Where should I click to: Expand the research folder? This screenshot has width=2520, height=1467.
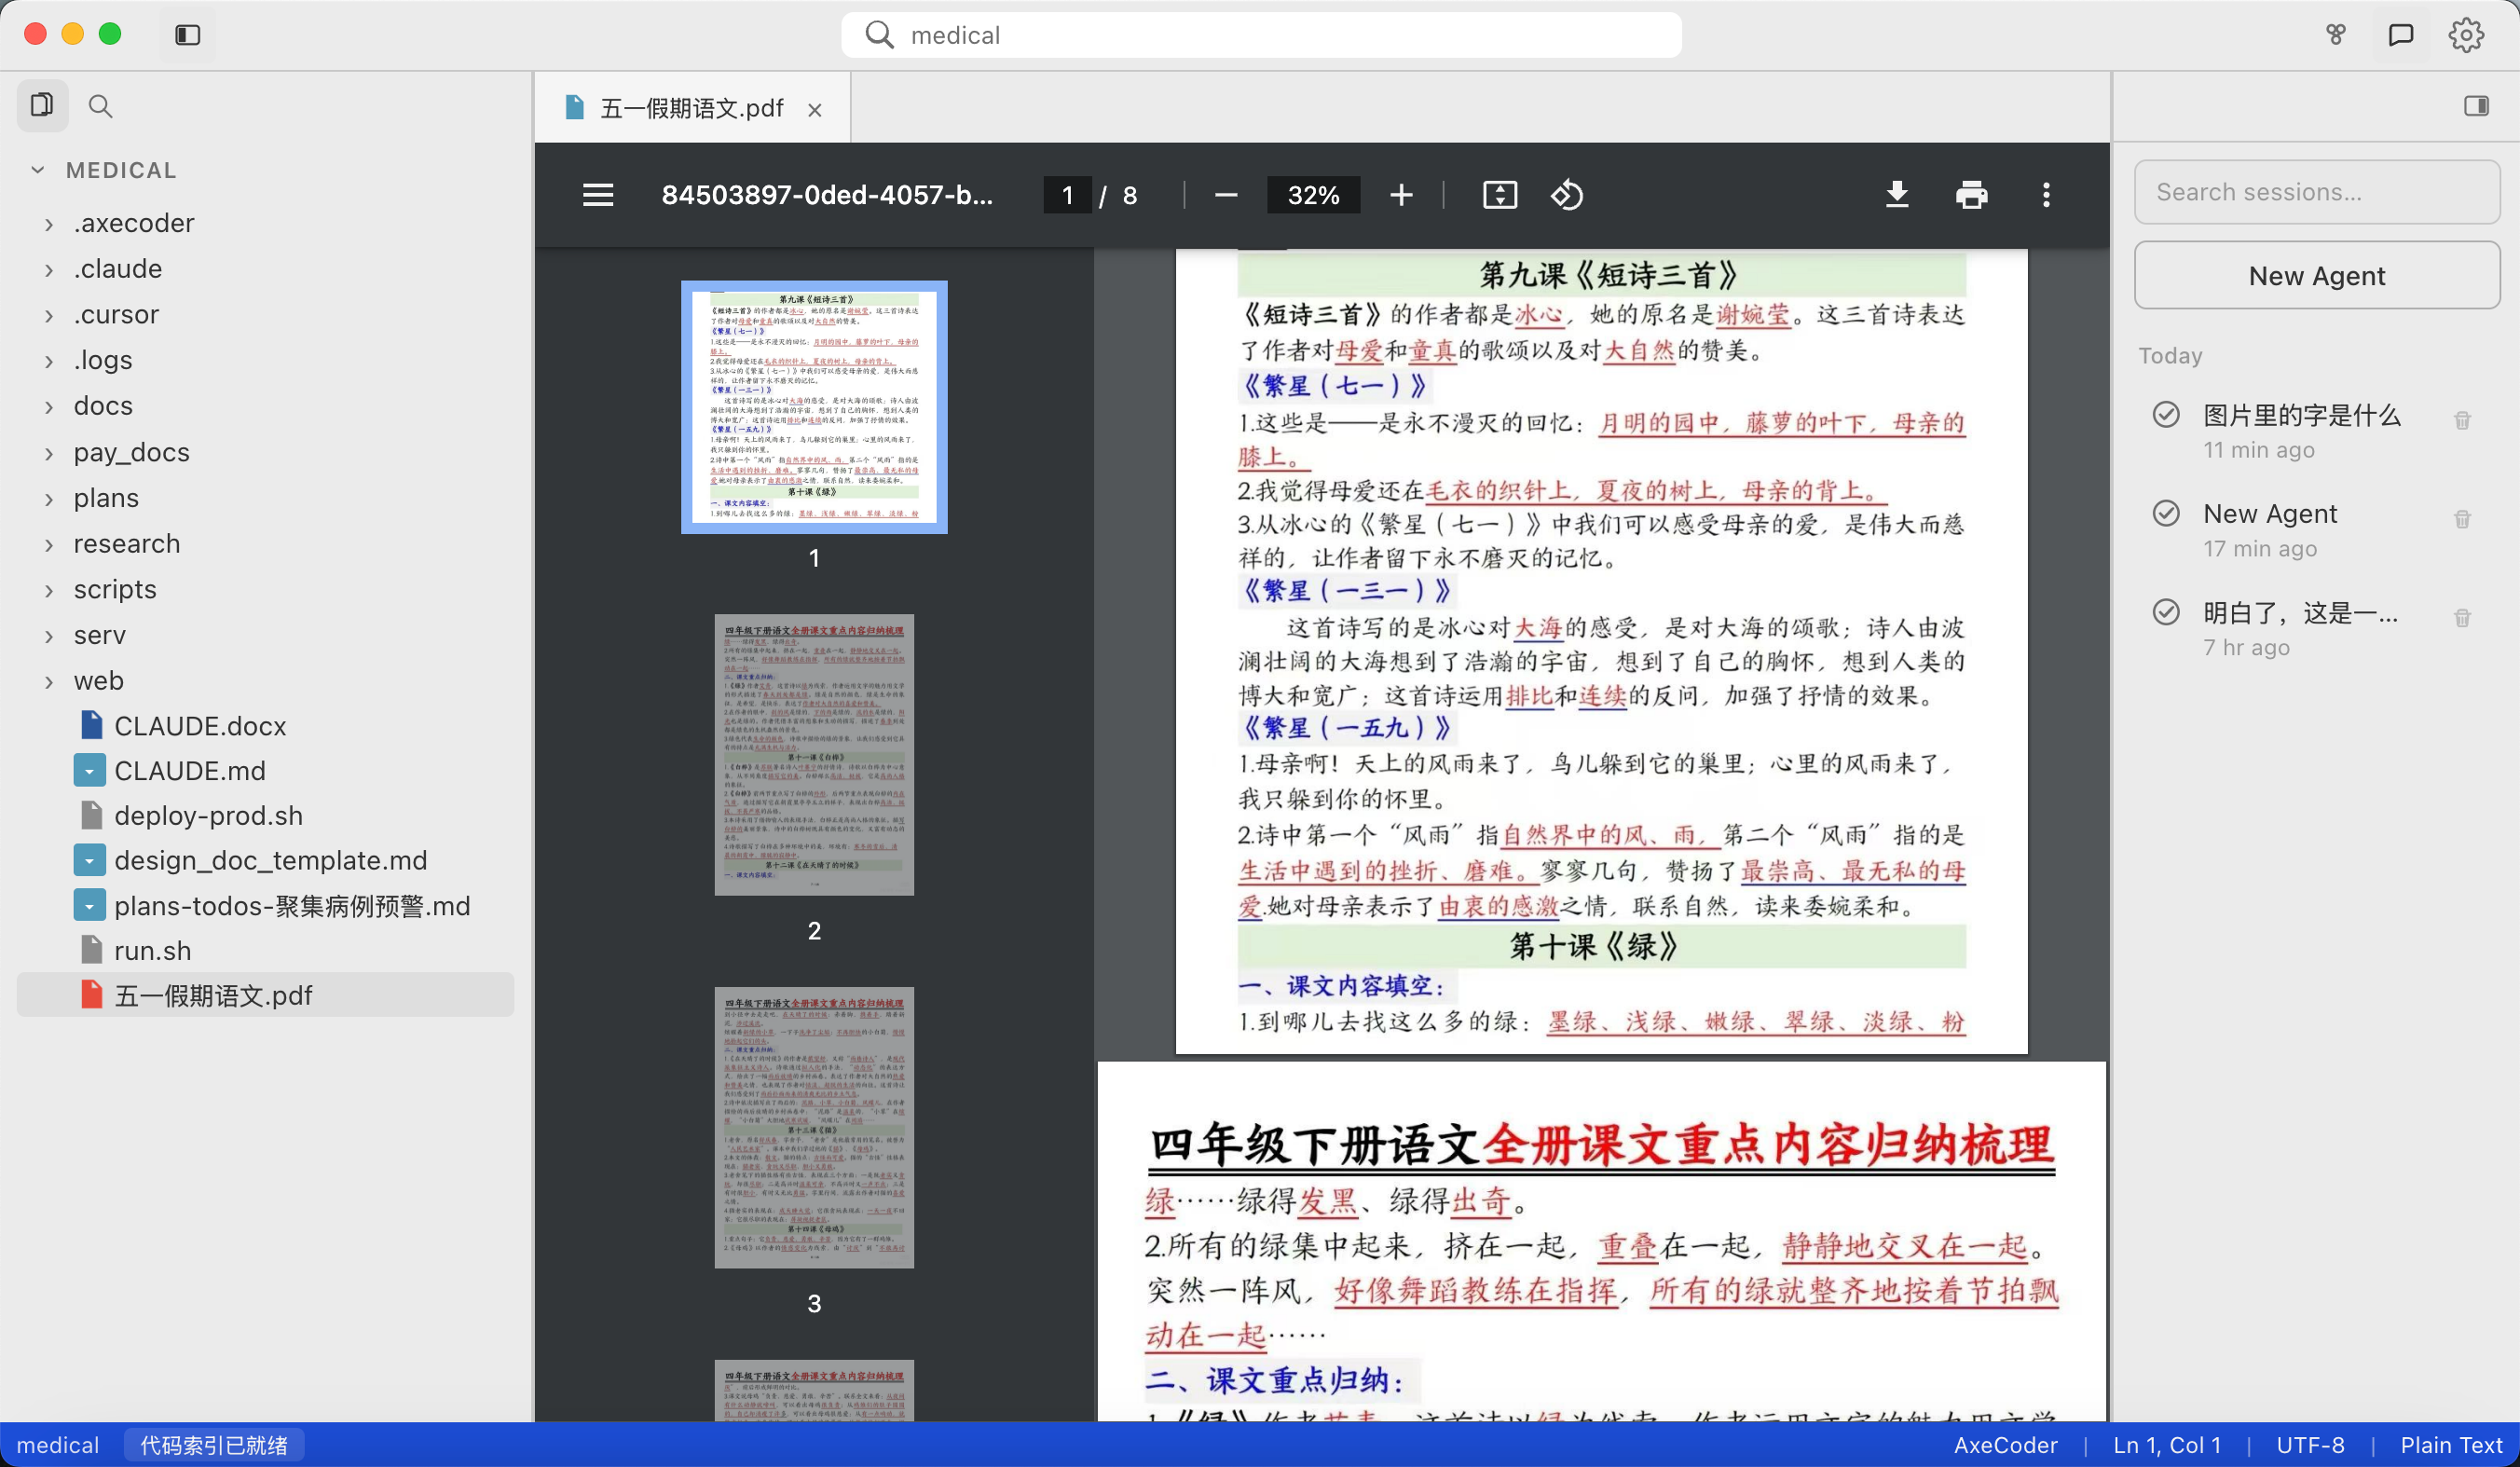(x=127, y=544)
